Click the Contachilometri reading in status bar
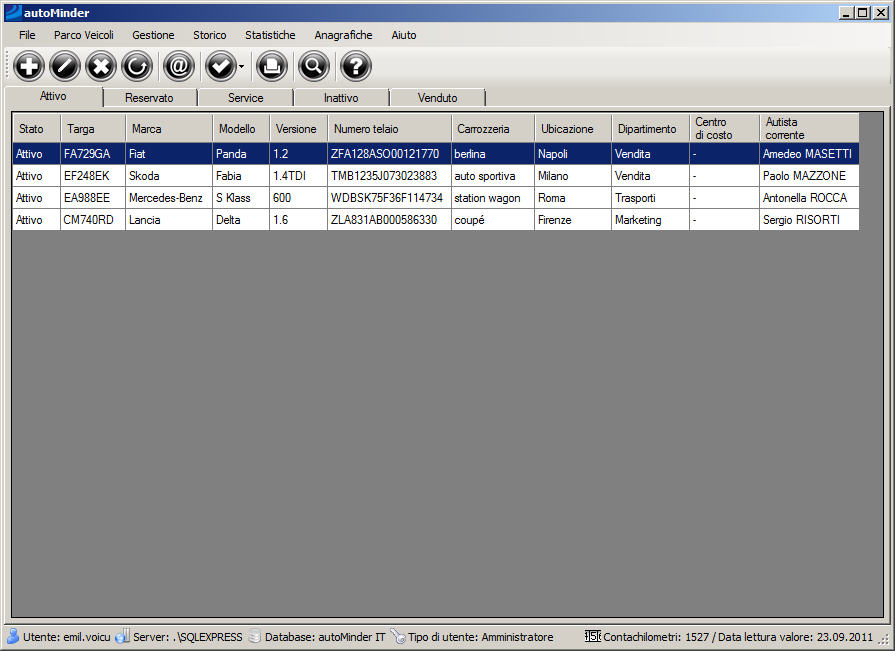 coord(737,637)
